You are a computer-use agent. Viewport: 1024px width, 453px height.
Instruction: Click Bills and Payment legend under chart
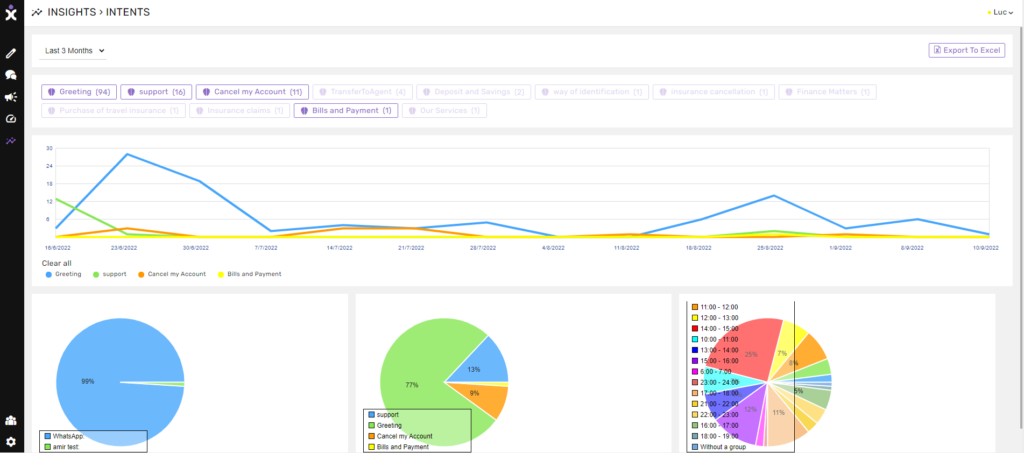pos(249,274)
